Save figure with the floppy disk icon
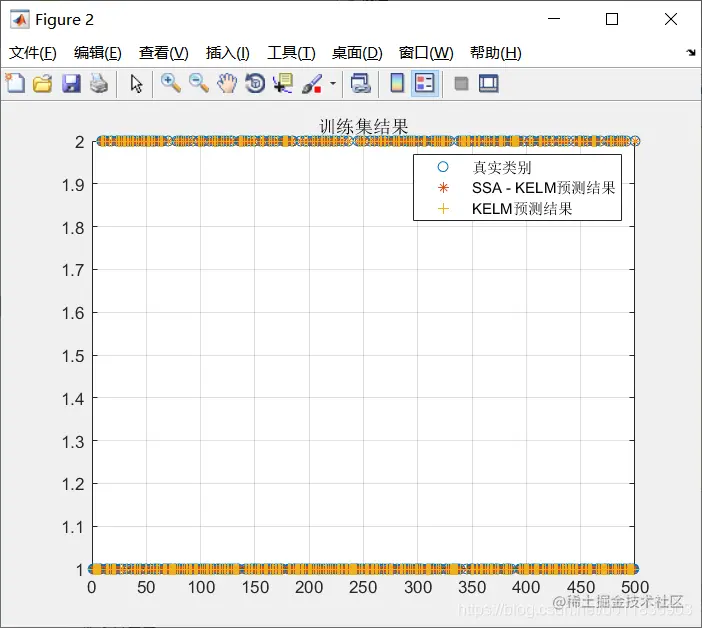 (x=71, y=84)
